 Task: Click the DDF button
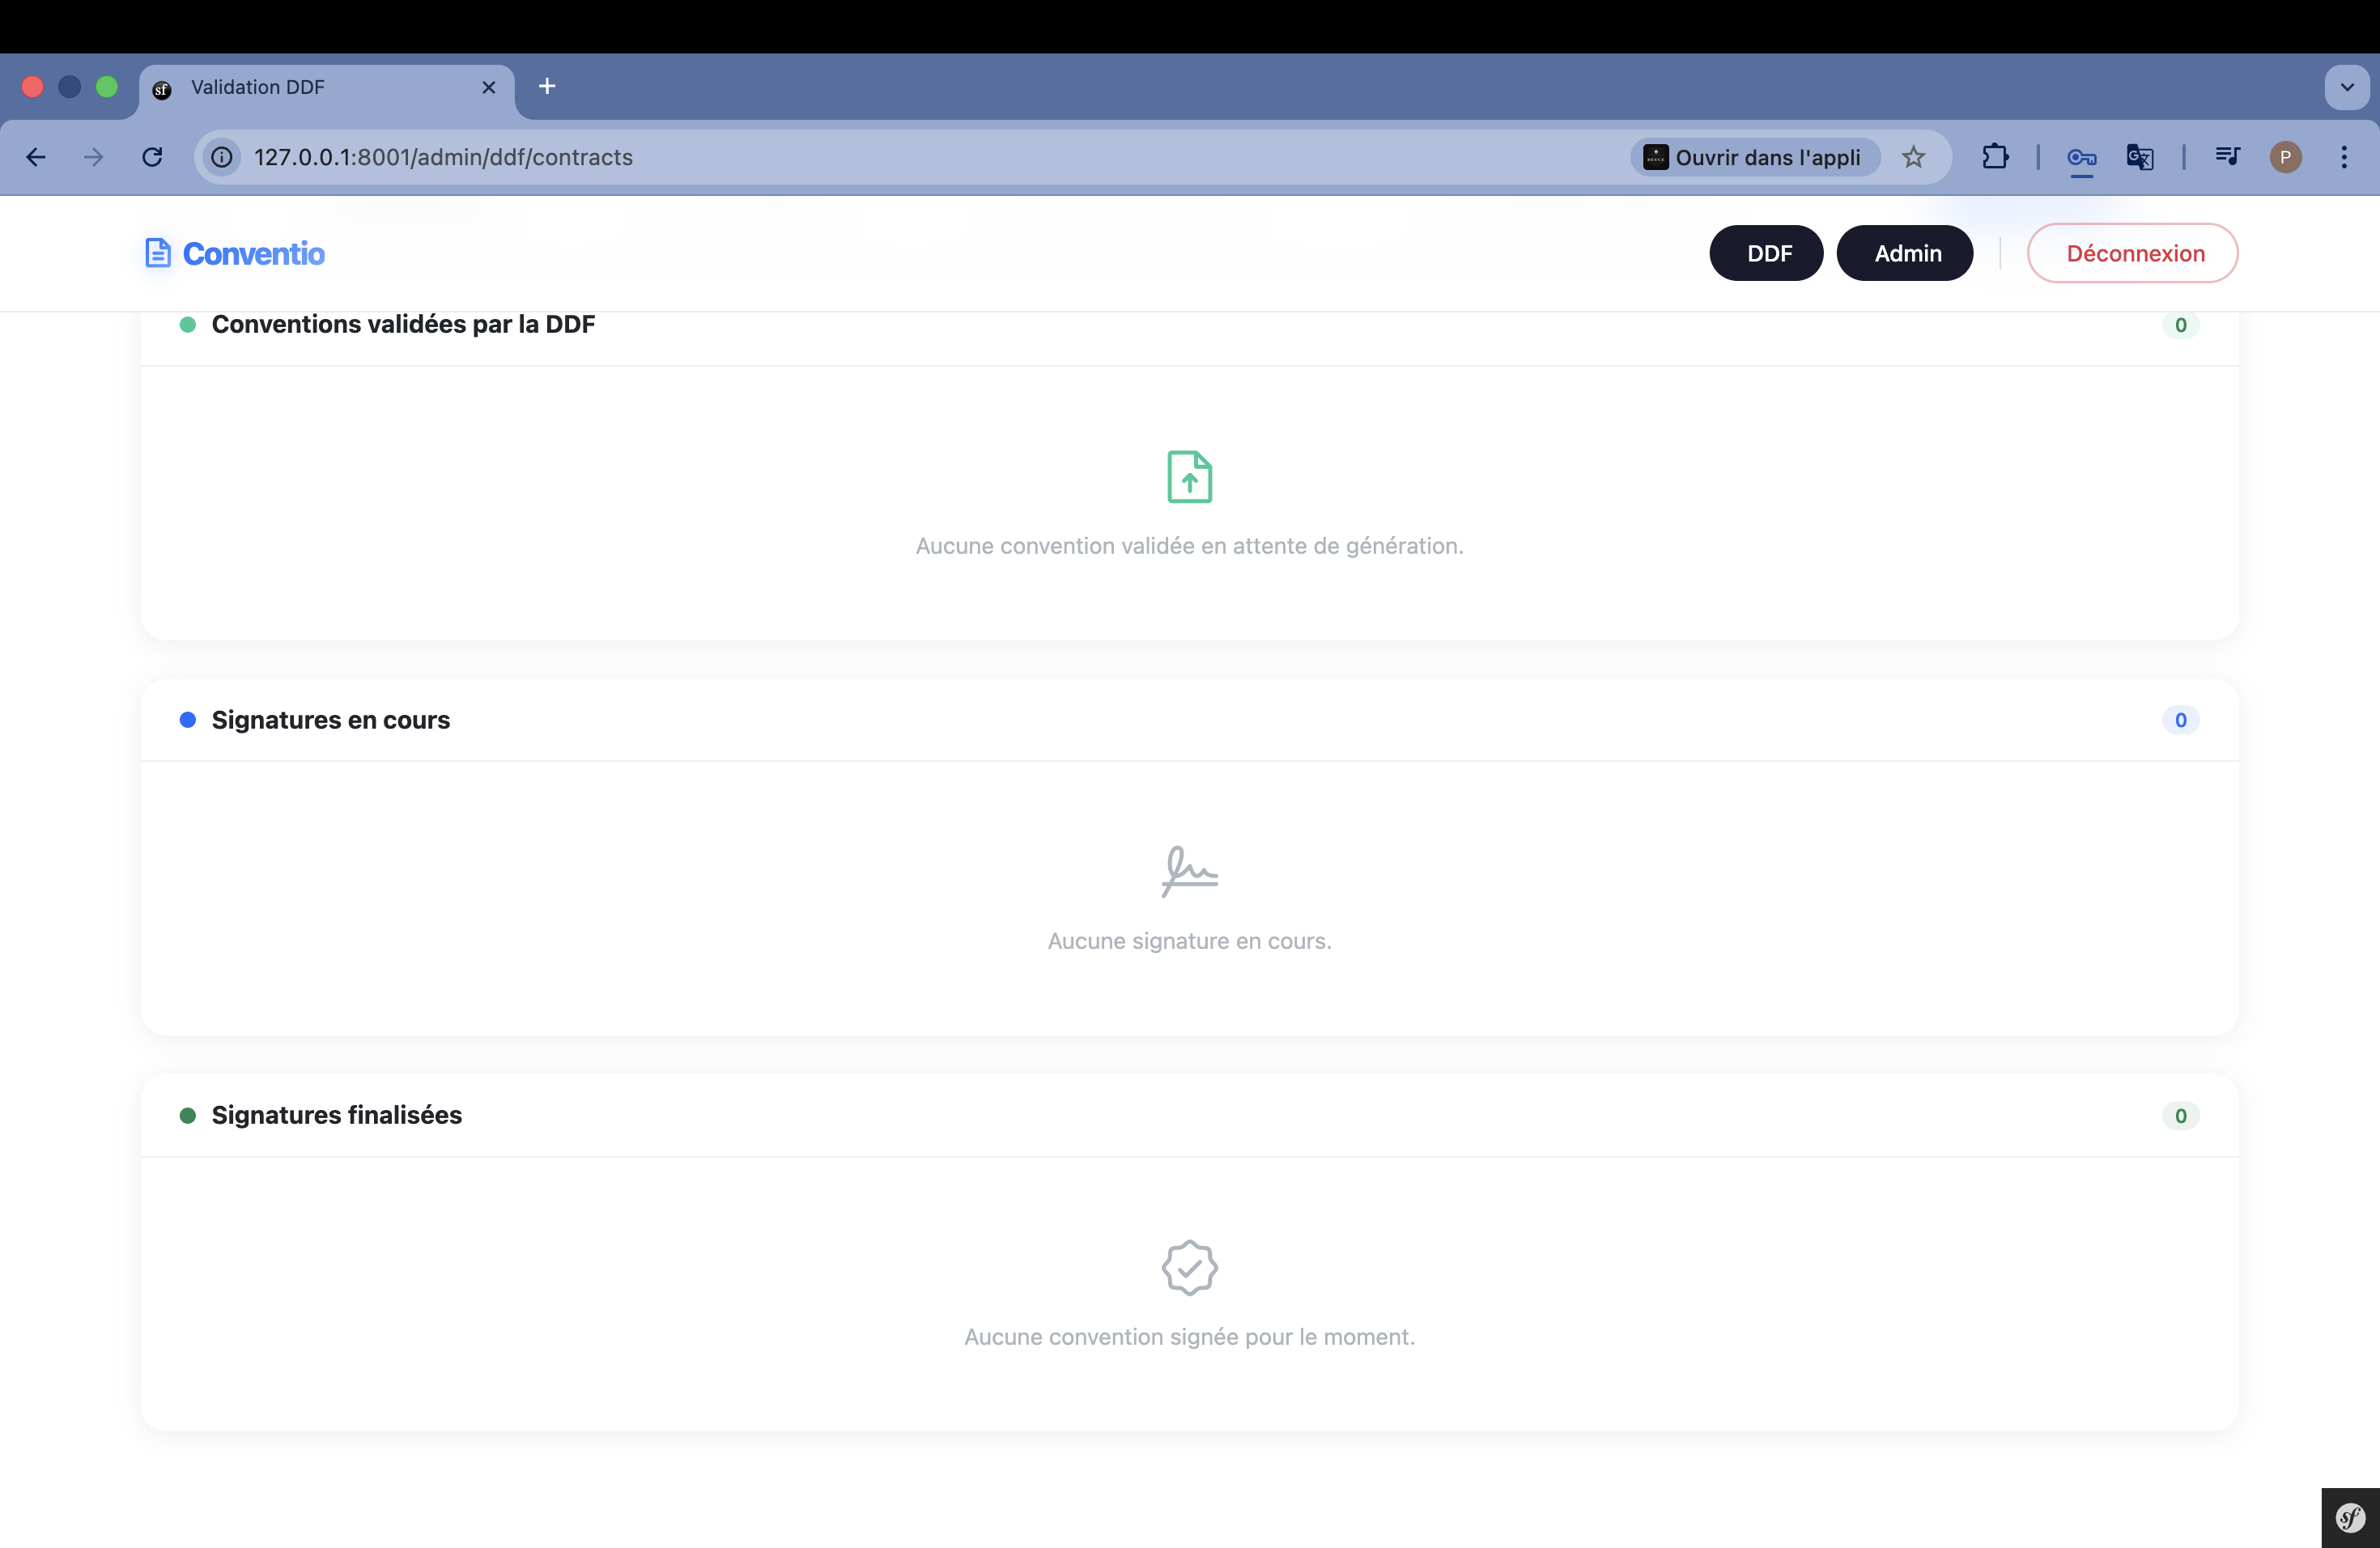click(1766, 253)
